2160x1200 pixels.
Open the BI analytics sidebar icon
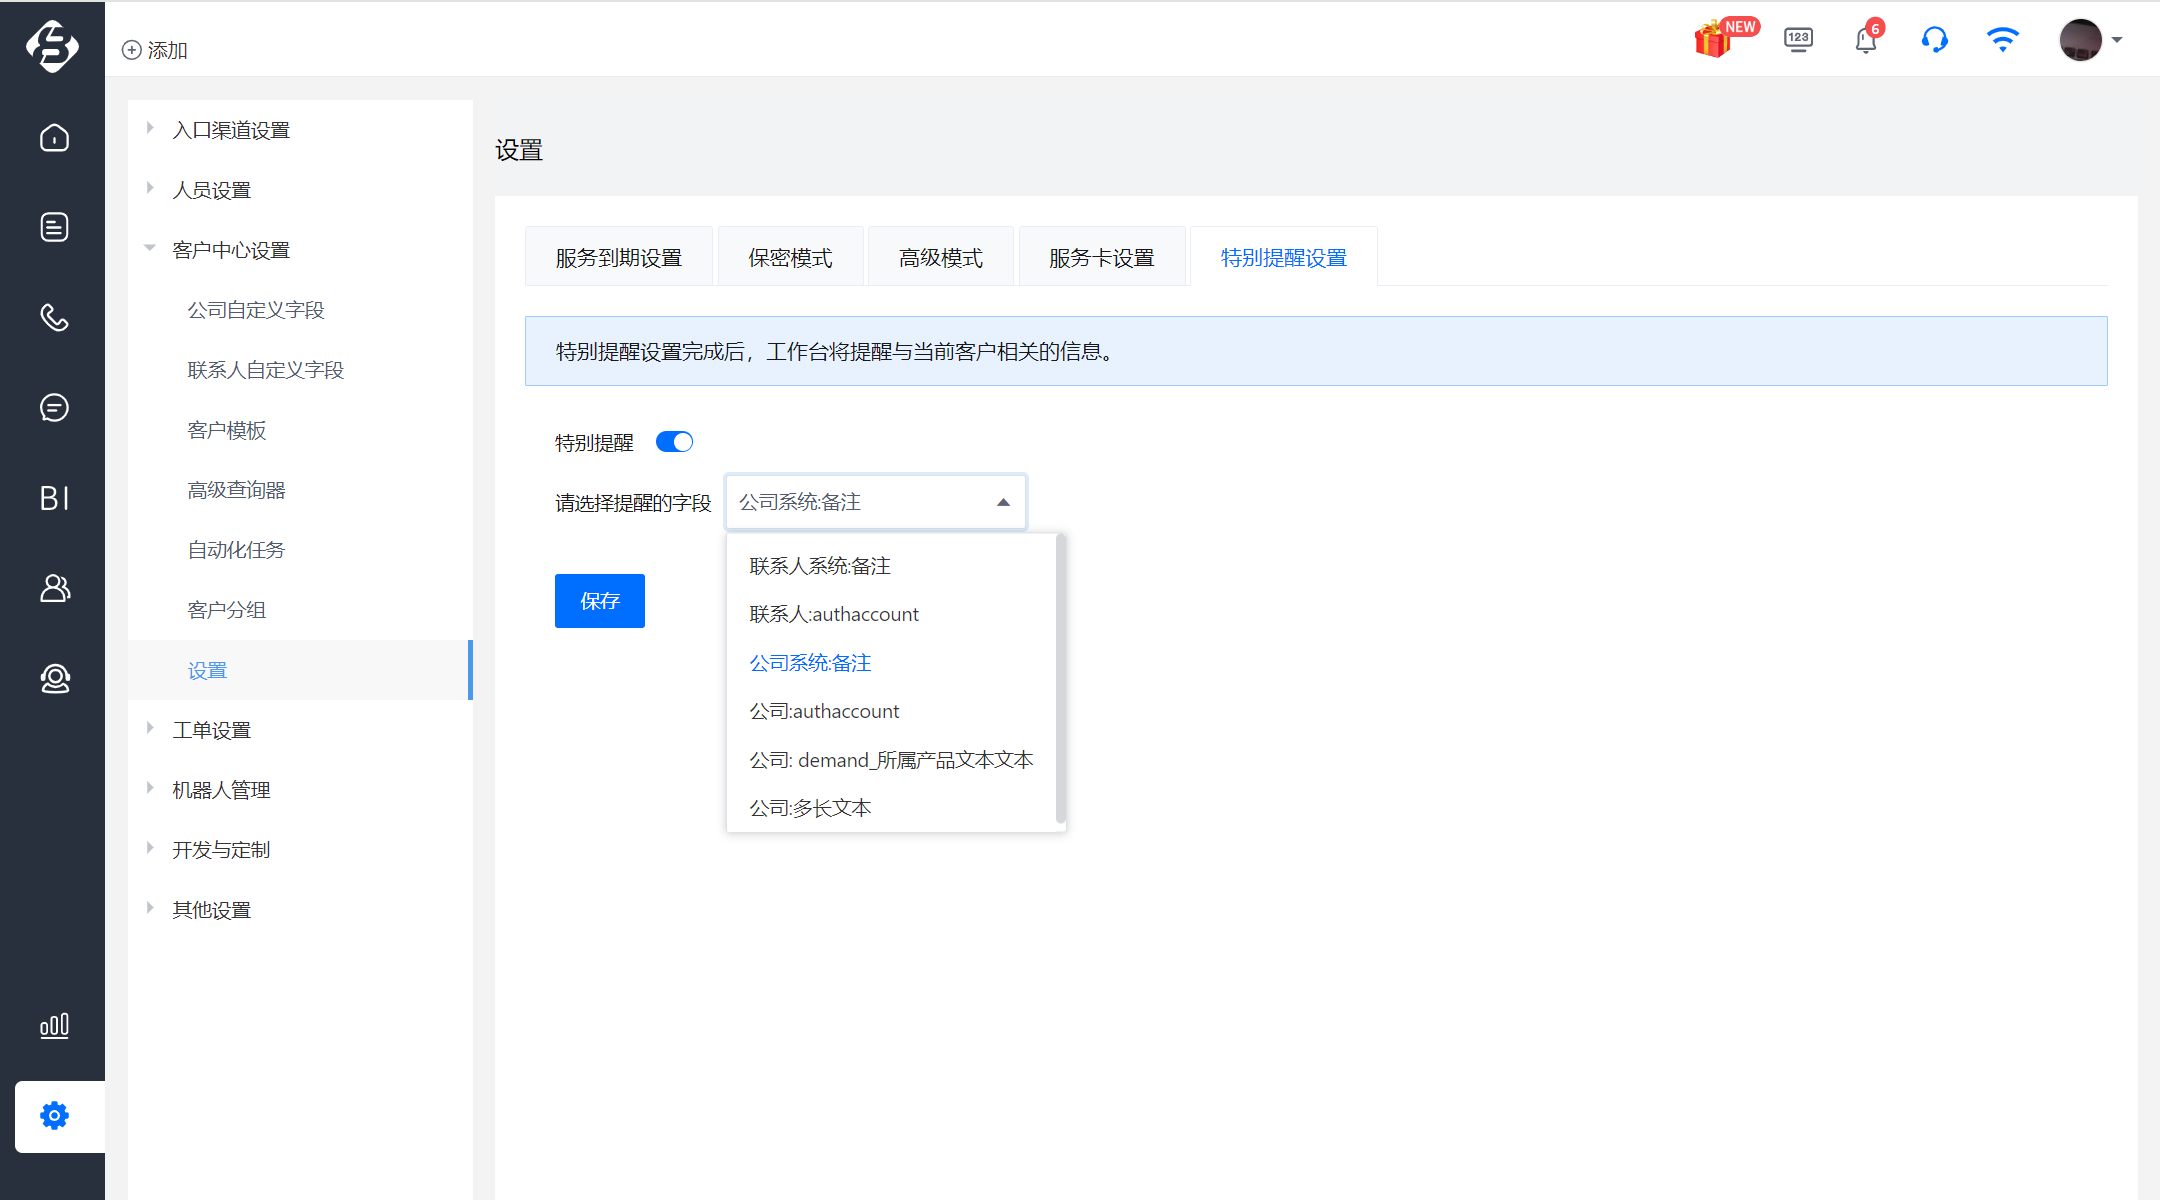pyautogui.click(x=54, y=498)
